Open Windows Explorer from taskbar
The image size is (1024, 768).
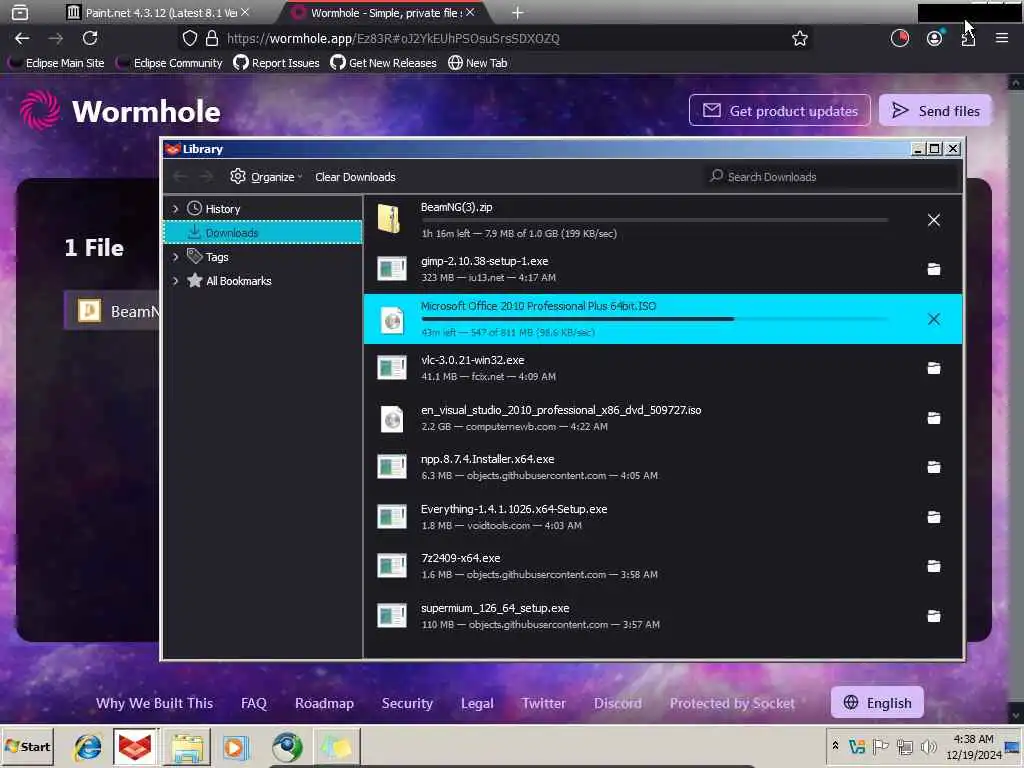click(x=187, y=747)
